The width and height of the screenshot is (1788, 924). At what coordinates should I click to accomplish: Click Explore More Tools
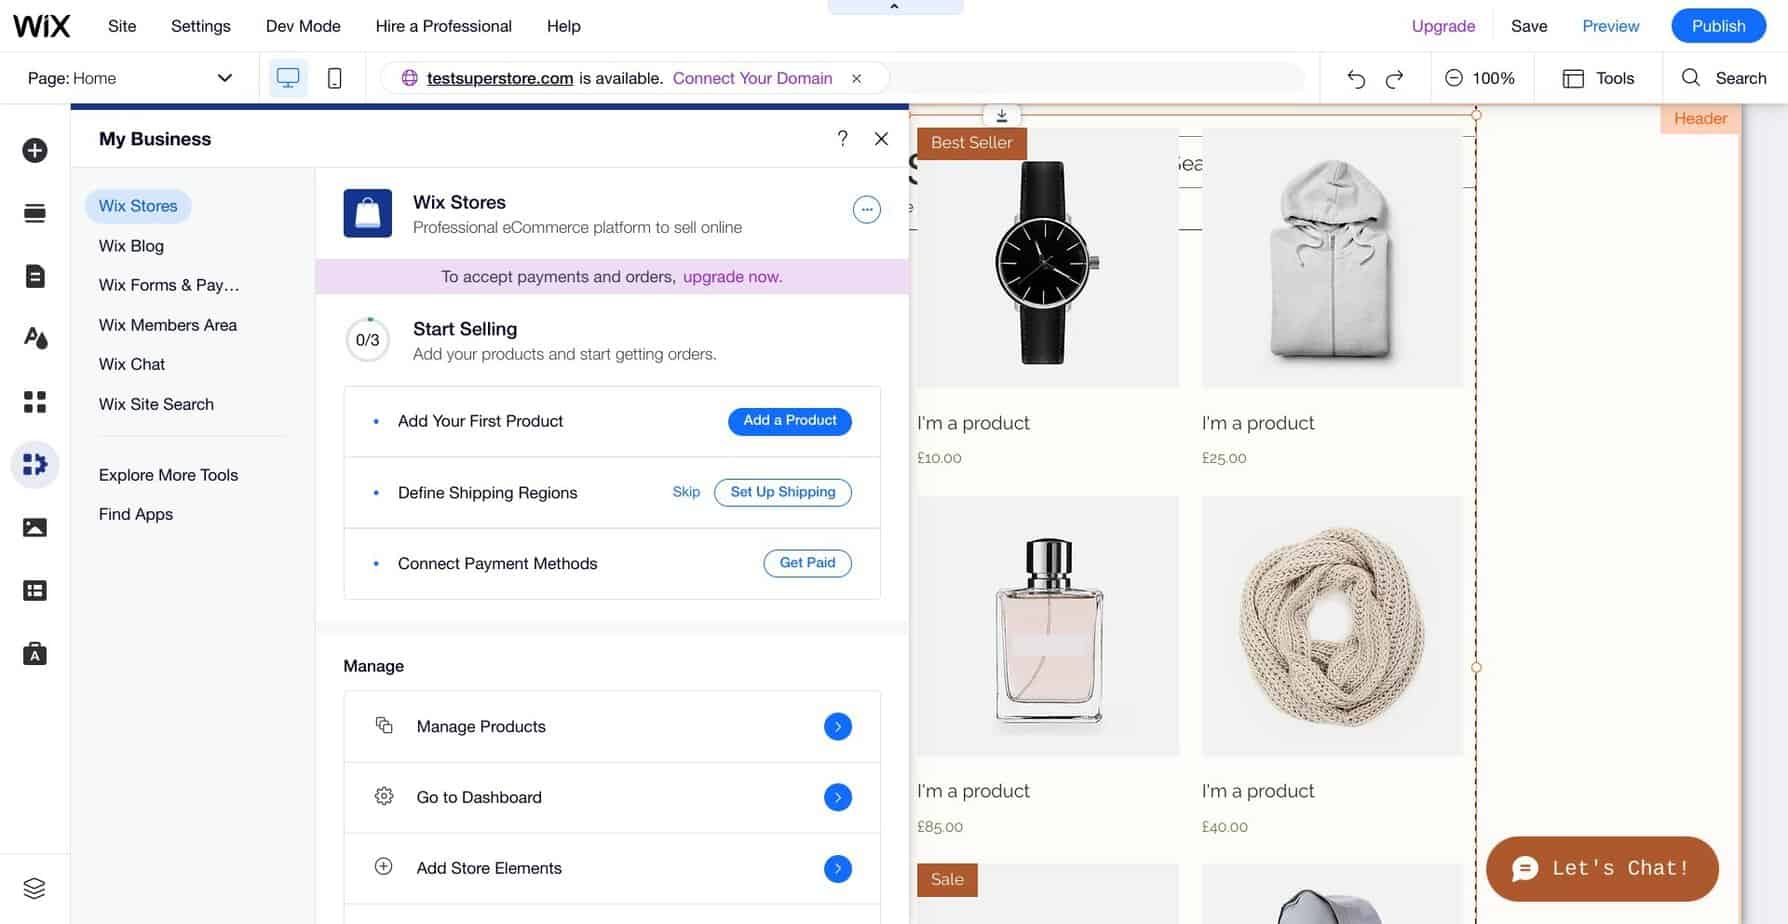click(168, 475)
